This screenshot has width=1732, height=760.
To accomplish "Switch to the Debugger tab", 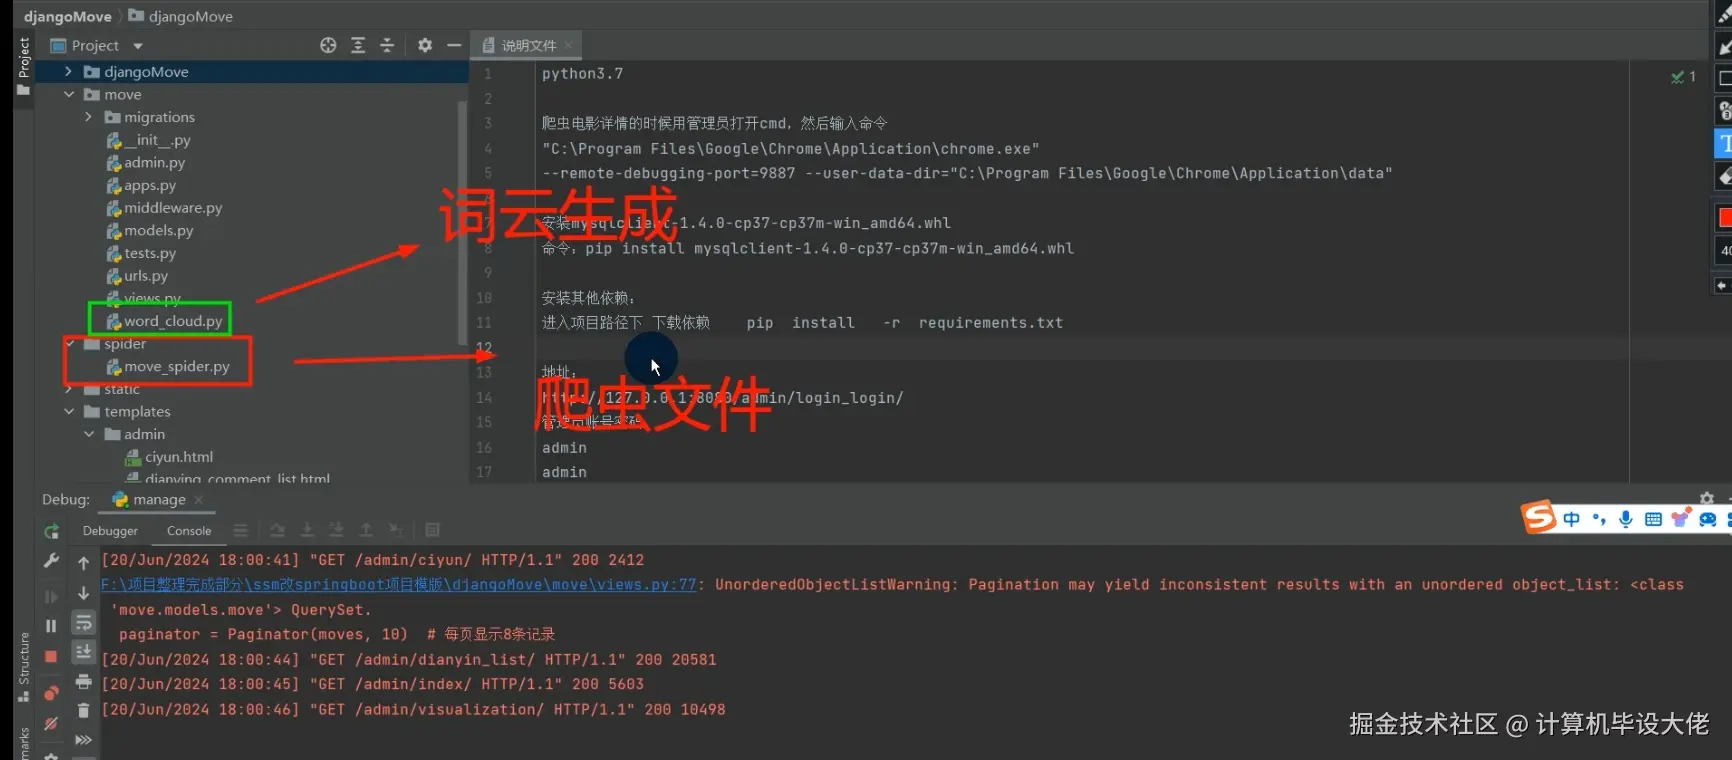I will (x=110, y=531).
